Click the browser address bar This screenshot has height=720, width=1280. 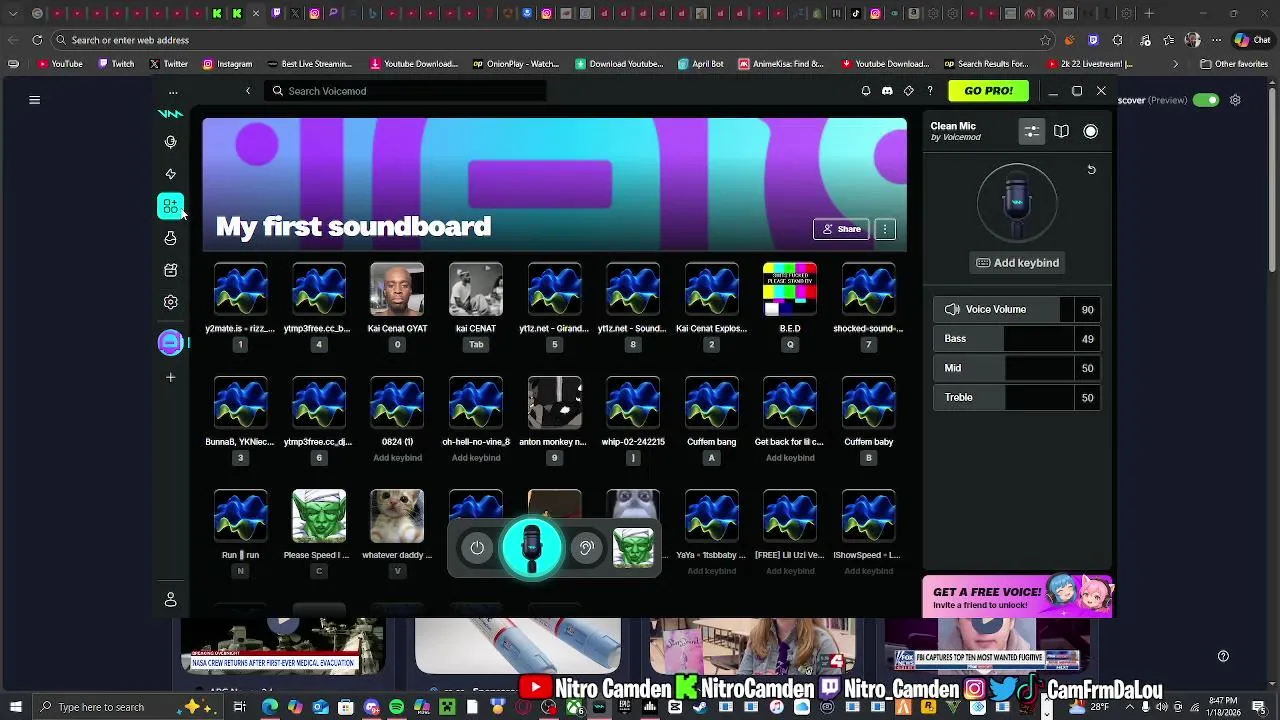[x=555, y=40]
